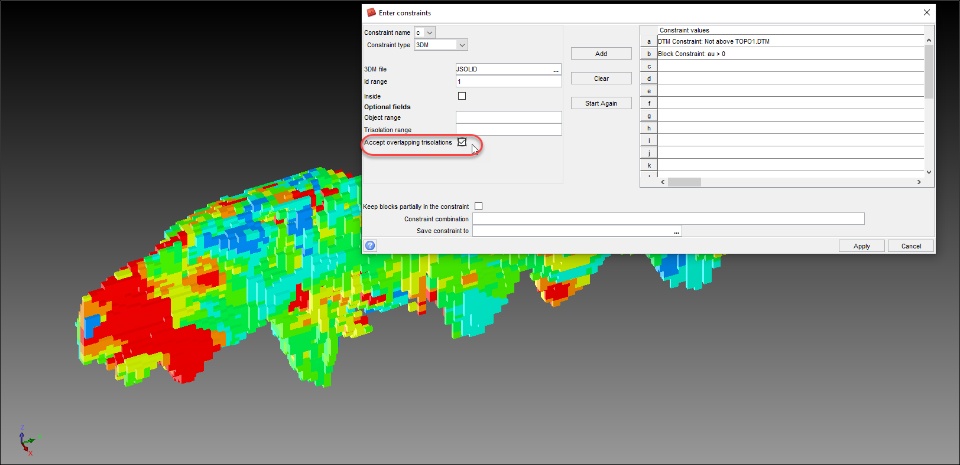The width and height of the screenshot is (960, 465).
Task: Click the Cancel button
Action: click(x=911, y=246)
